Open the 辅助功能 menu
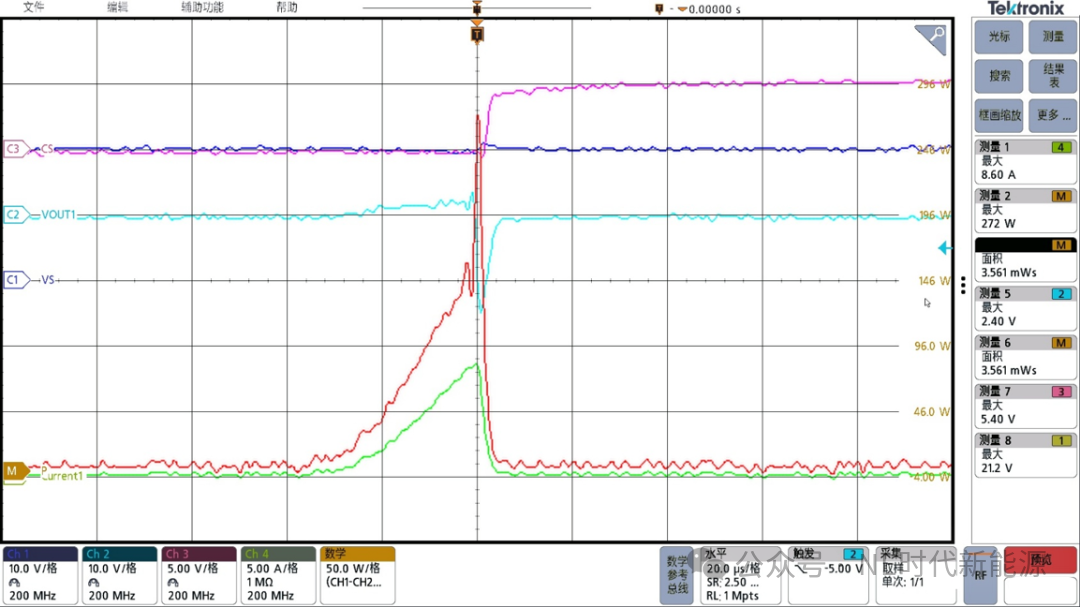This screenshot has width=1080, height=607. point(202,7)
